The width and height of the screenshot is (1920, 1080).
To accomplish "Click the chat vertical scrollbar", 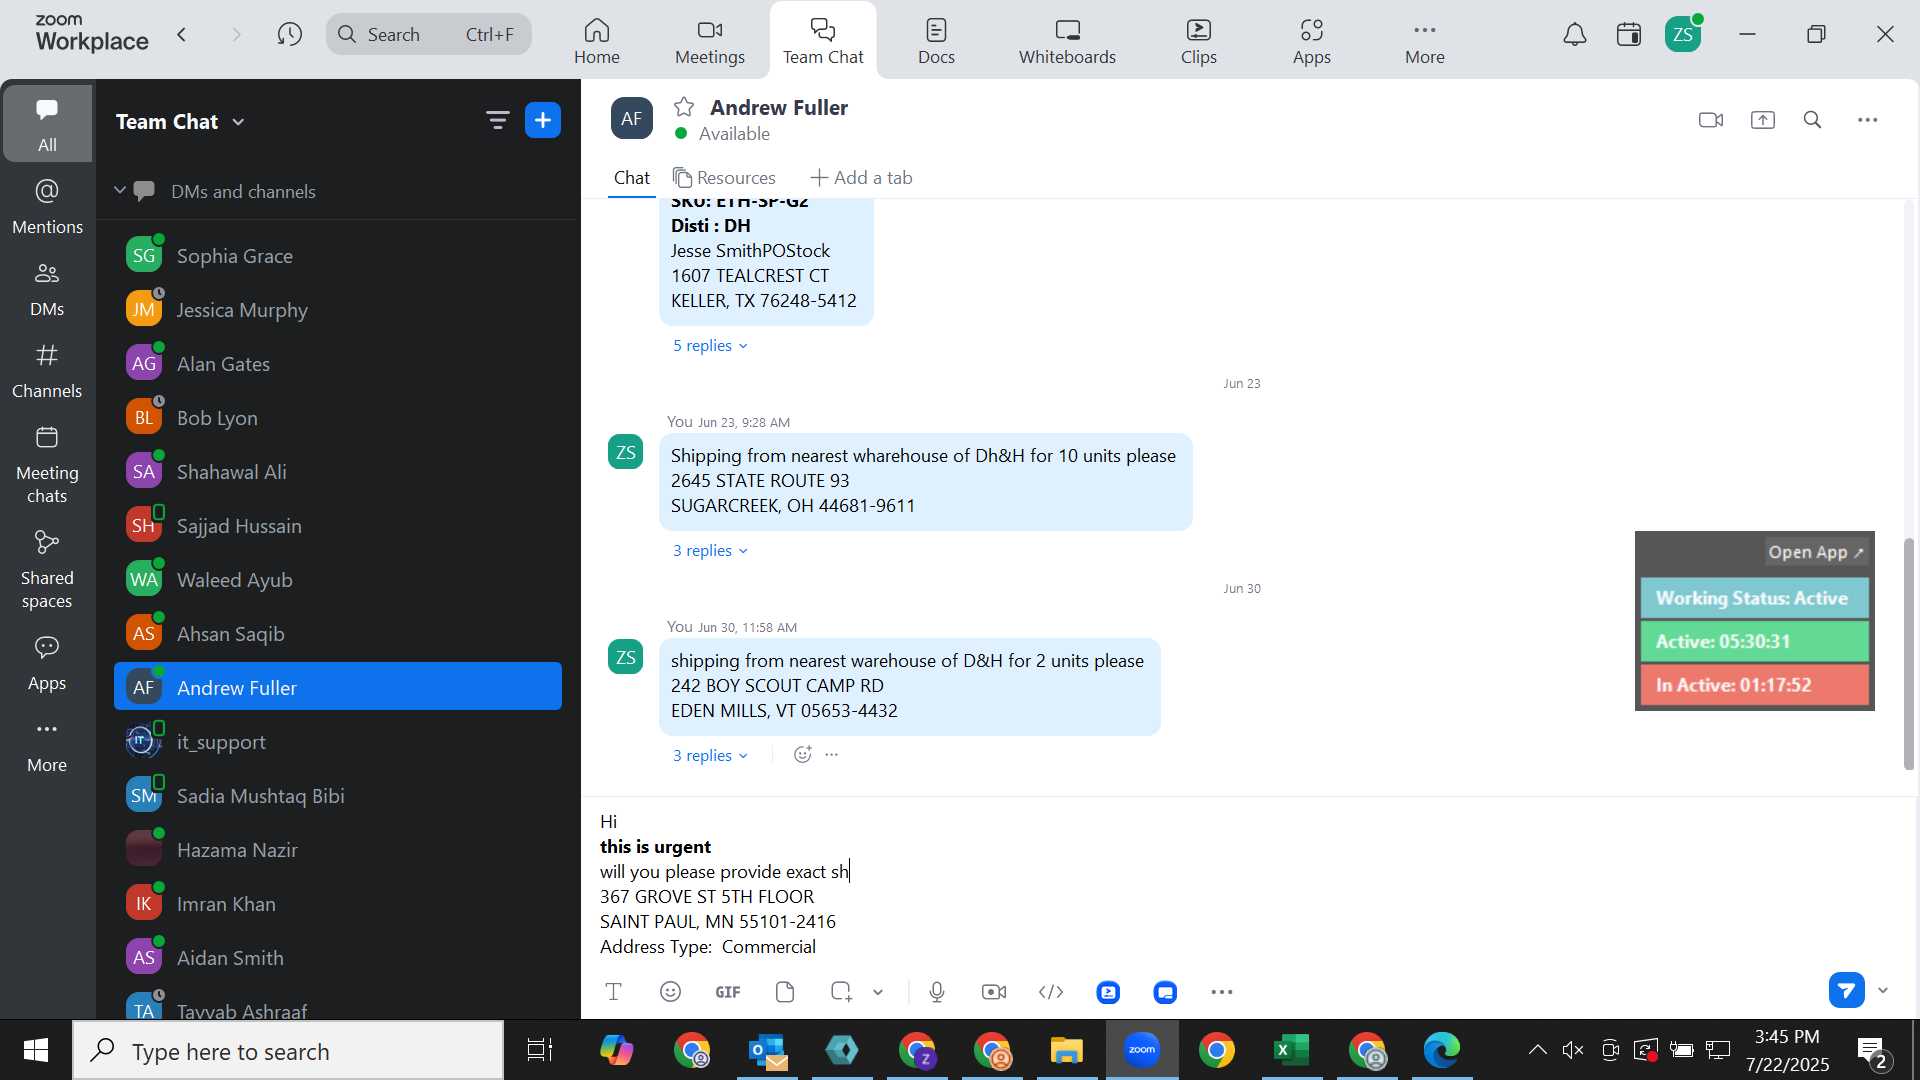I will (1908, 654).
